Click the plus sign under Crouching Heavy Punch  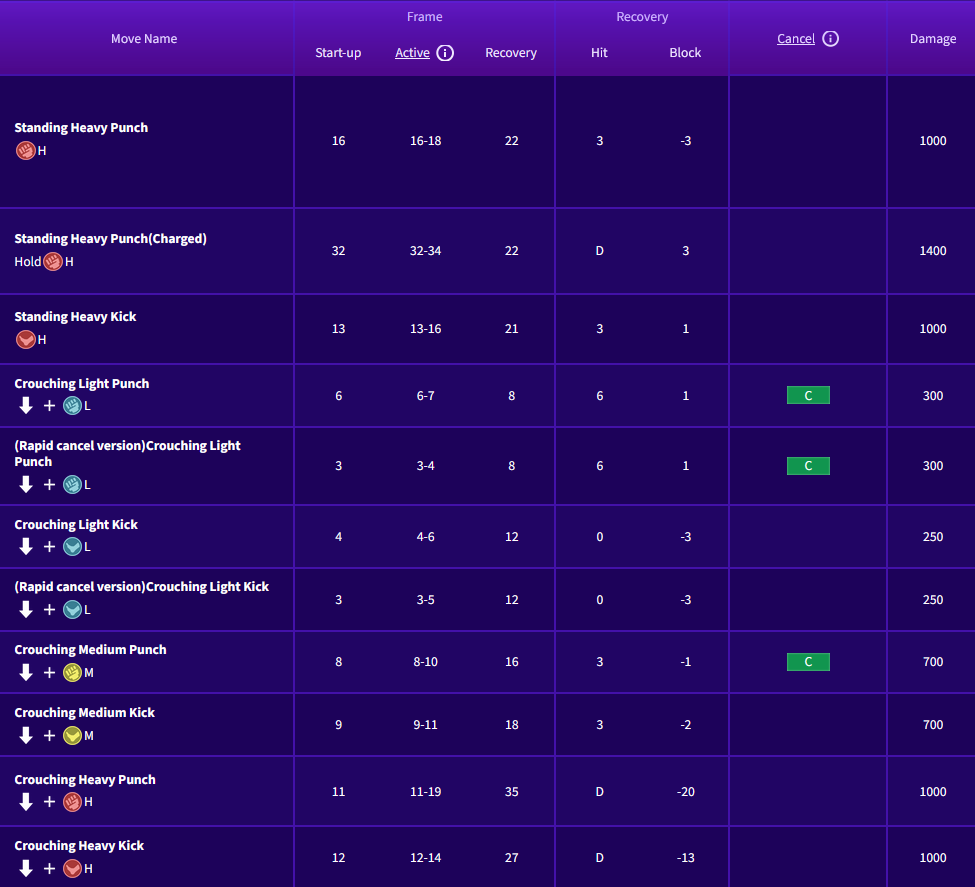pos(50,802)
